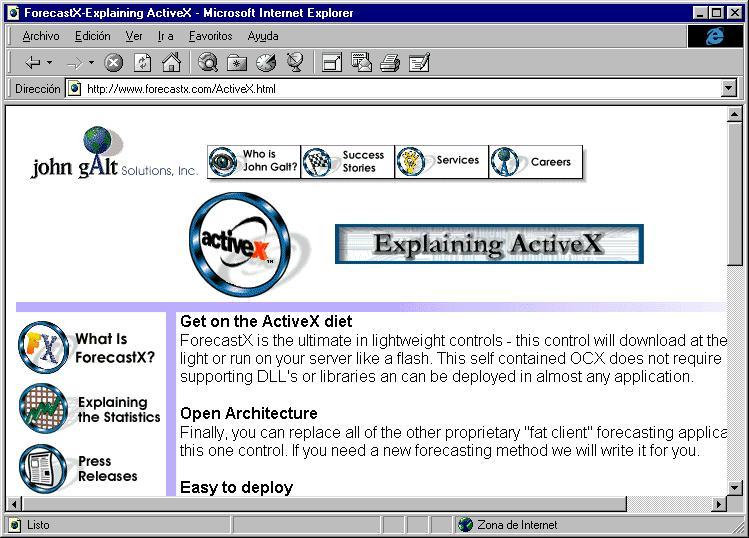Open the Favorites folder toolbar icon
Screen dimensions: 749x538
coord(237,63)
